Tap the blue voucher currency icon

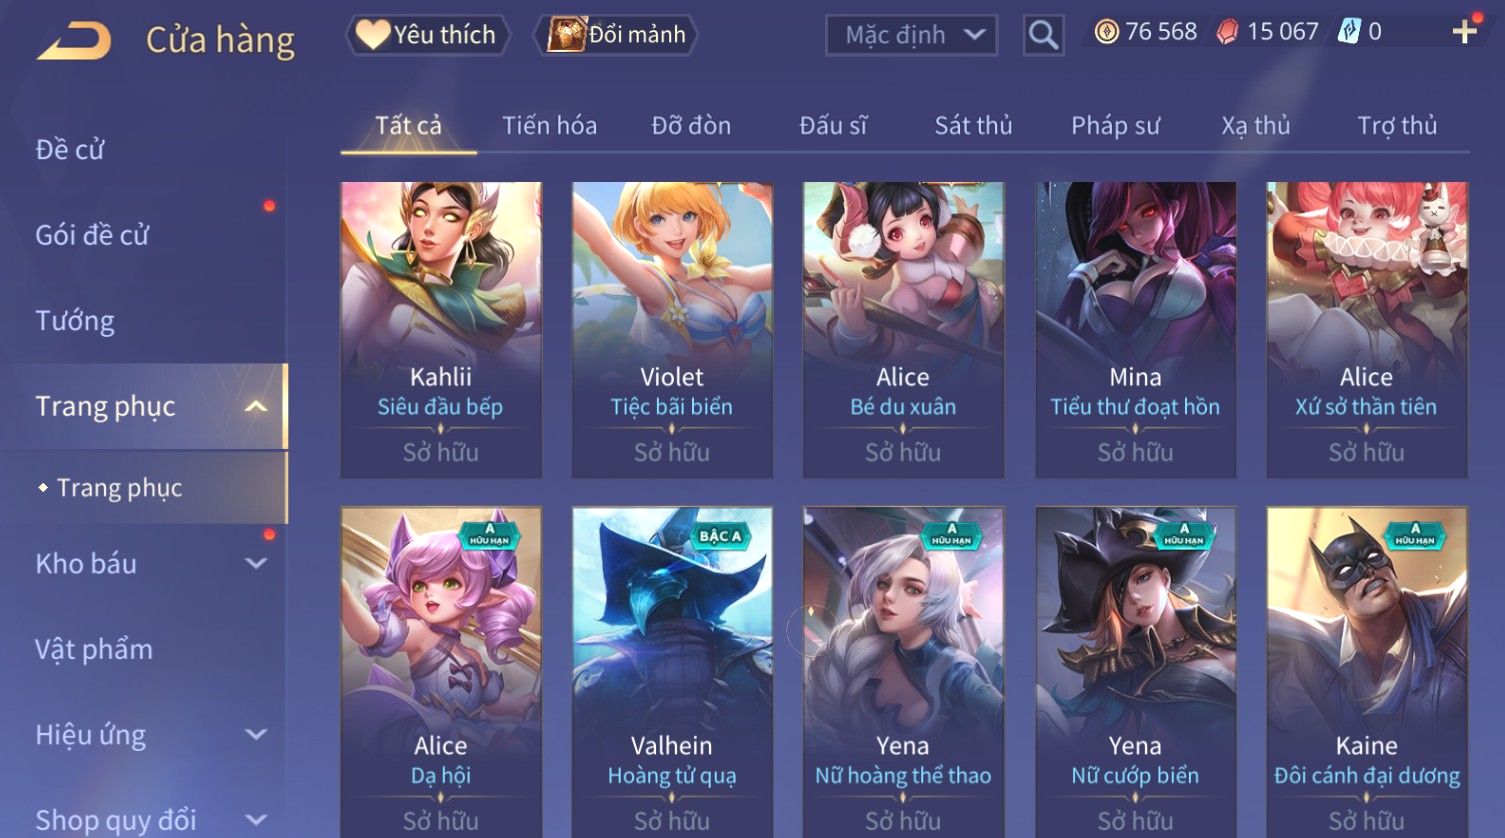(1349, 32)
